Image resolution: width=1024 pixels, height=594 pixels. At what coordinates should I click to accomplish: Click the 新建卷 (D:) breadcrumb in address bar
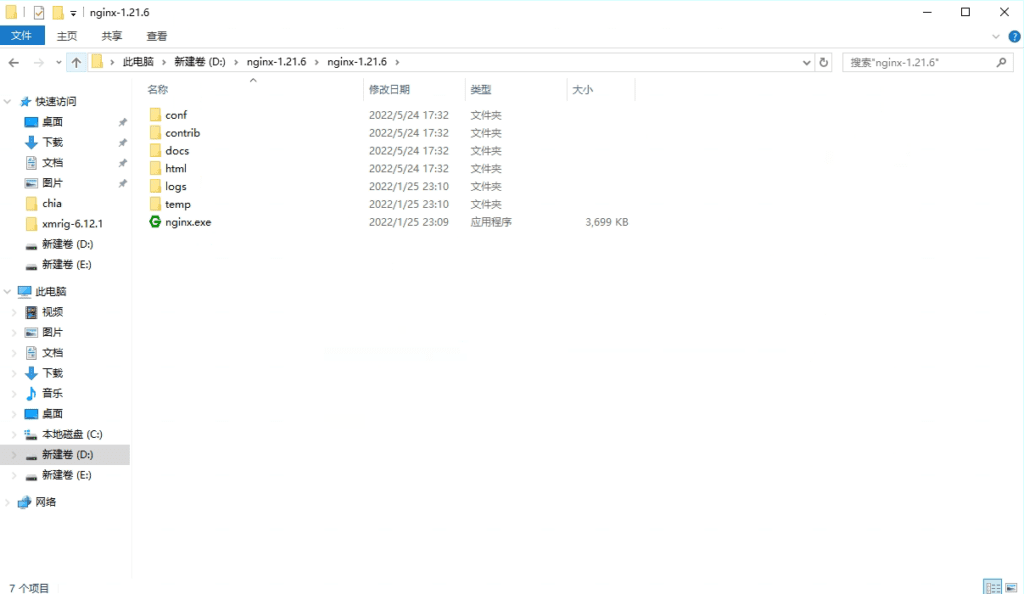[x=192, y=61]
